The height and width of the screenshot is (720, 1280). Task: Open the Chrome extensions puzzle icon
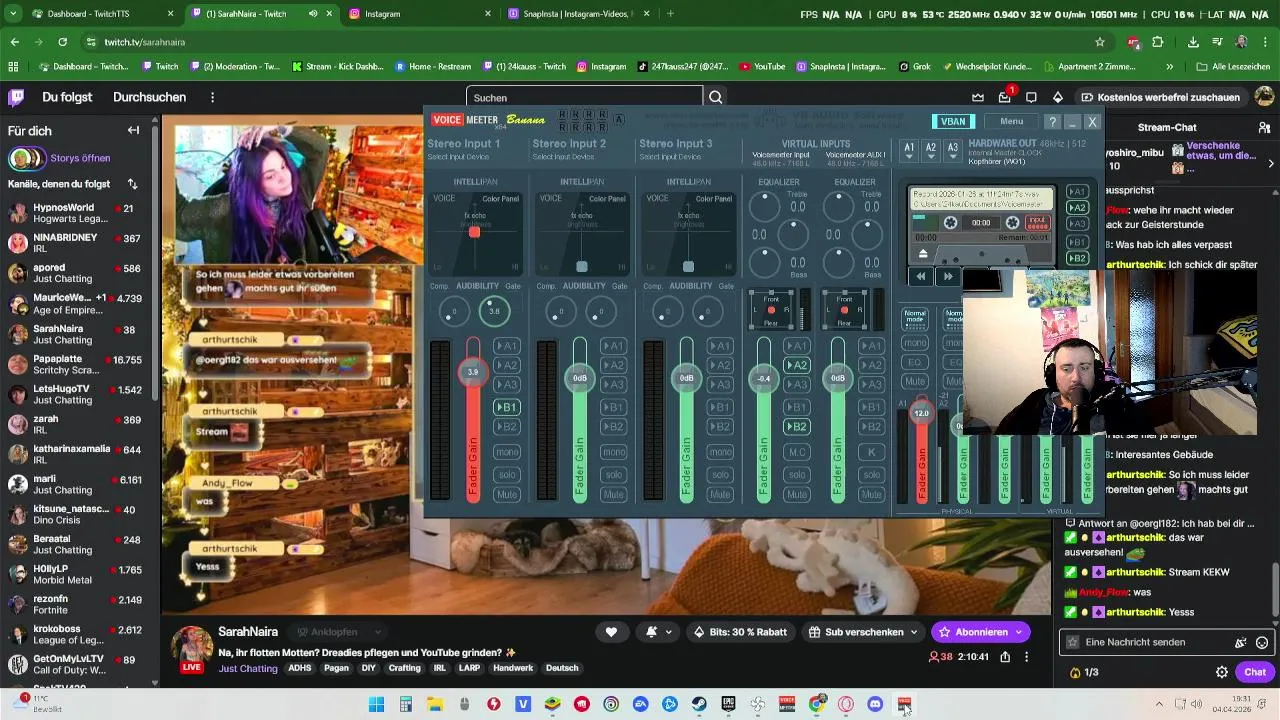point(1158,42)
